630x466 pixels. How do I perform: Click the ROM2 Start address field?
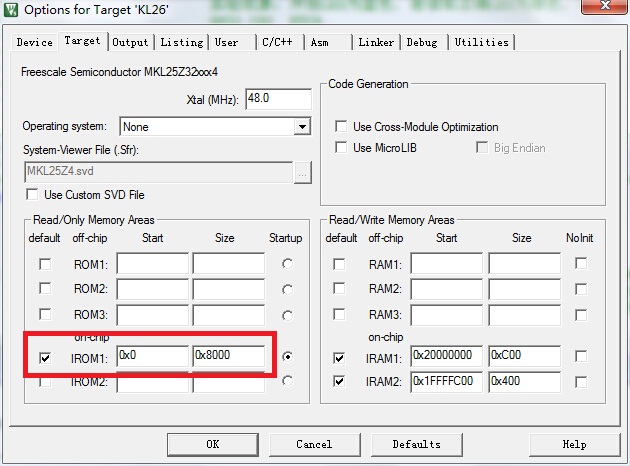click(x=152, y=289)
